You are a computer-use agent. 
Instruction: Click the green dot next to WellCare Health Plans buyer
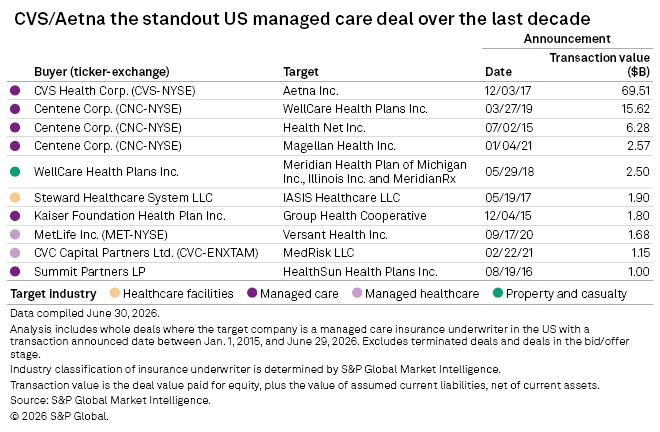15,171
